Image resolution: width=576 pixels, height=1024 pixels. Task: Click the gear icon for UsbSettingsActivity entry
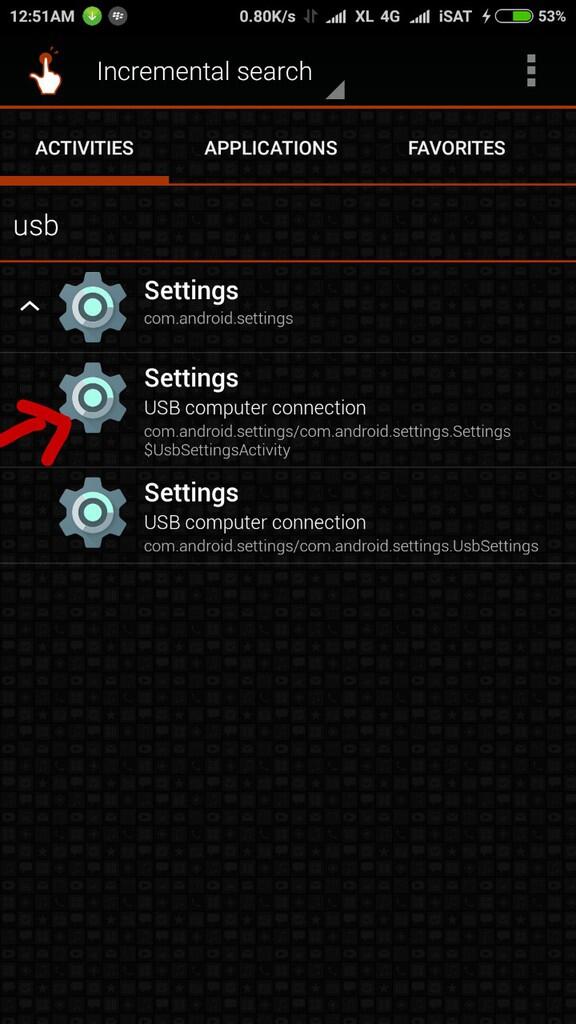[x=93, y=396]
